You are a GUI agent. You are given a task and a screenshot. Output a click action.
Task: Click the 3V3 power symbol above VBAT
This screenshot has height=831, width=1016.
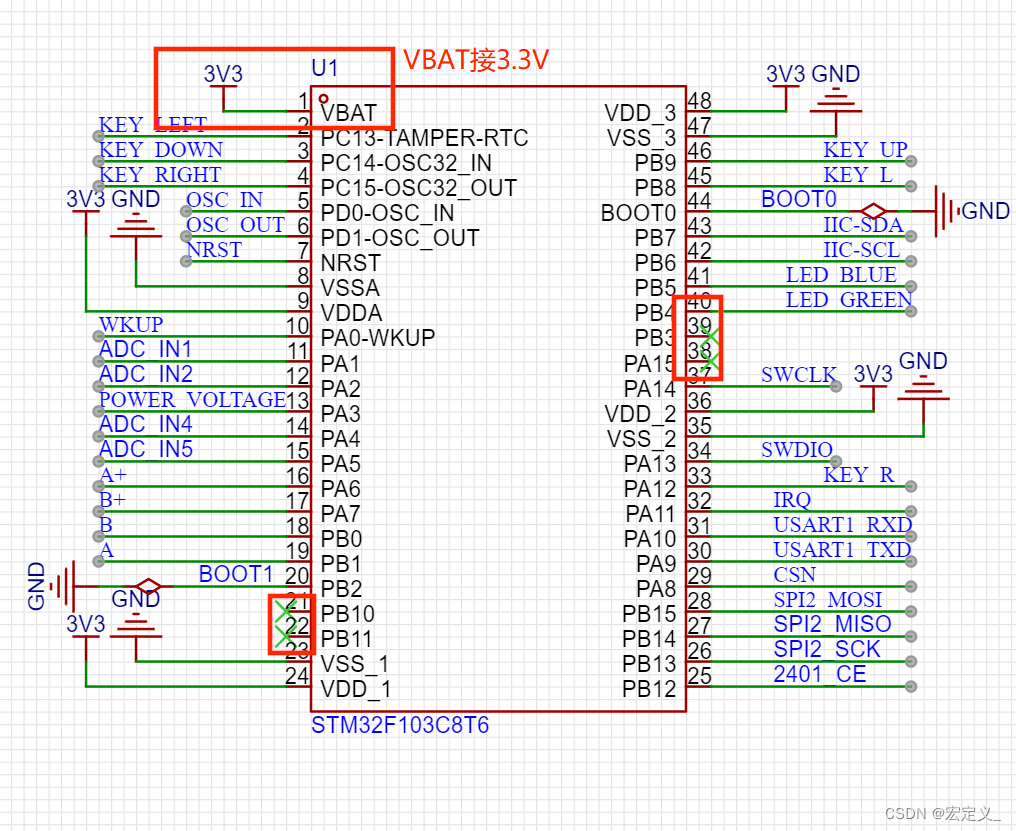click(x=222, y=90)
